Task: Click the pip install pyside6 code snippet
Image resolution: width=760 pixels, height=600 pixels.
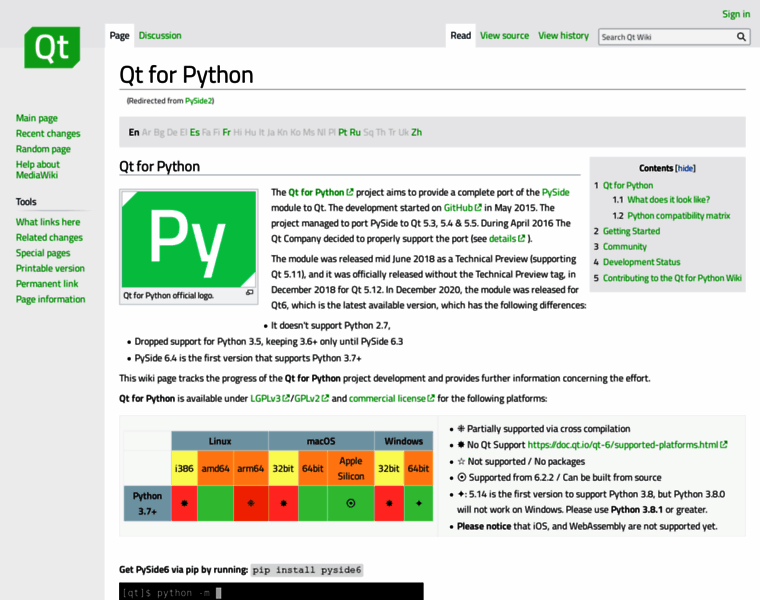Action: pos(307,570)
